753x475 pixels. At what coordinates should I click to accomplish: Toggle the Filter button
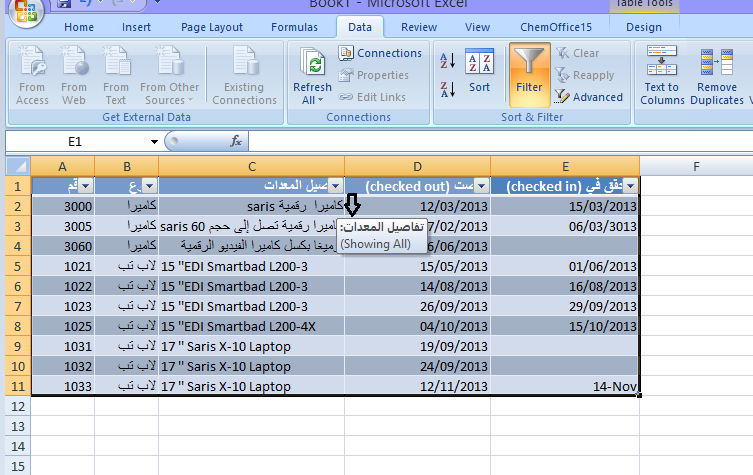tap(529, 74)
